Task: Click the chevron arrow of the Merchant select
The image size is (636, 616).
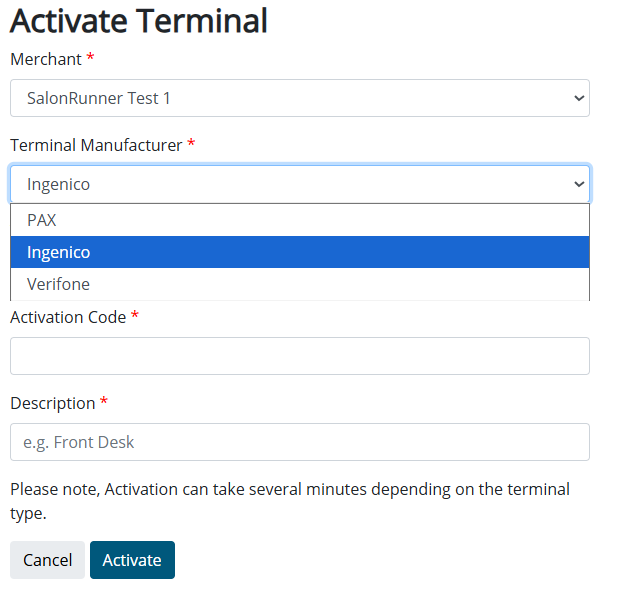Action: pos(578,98)
